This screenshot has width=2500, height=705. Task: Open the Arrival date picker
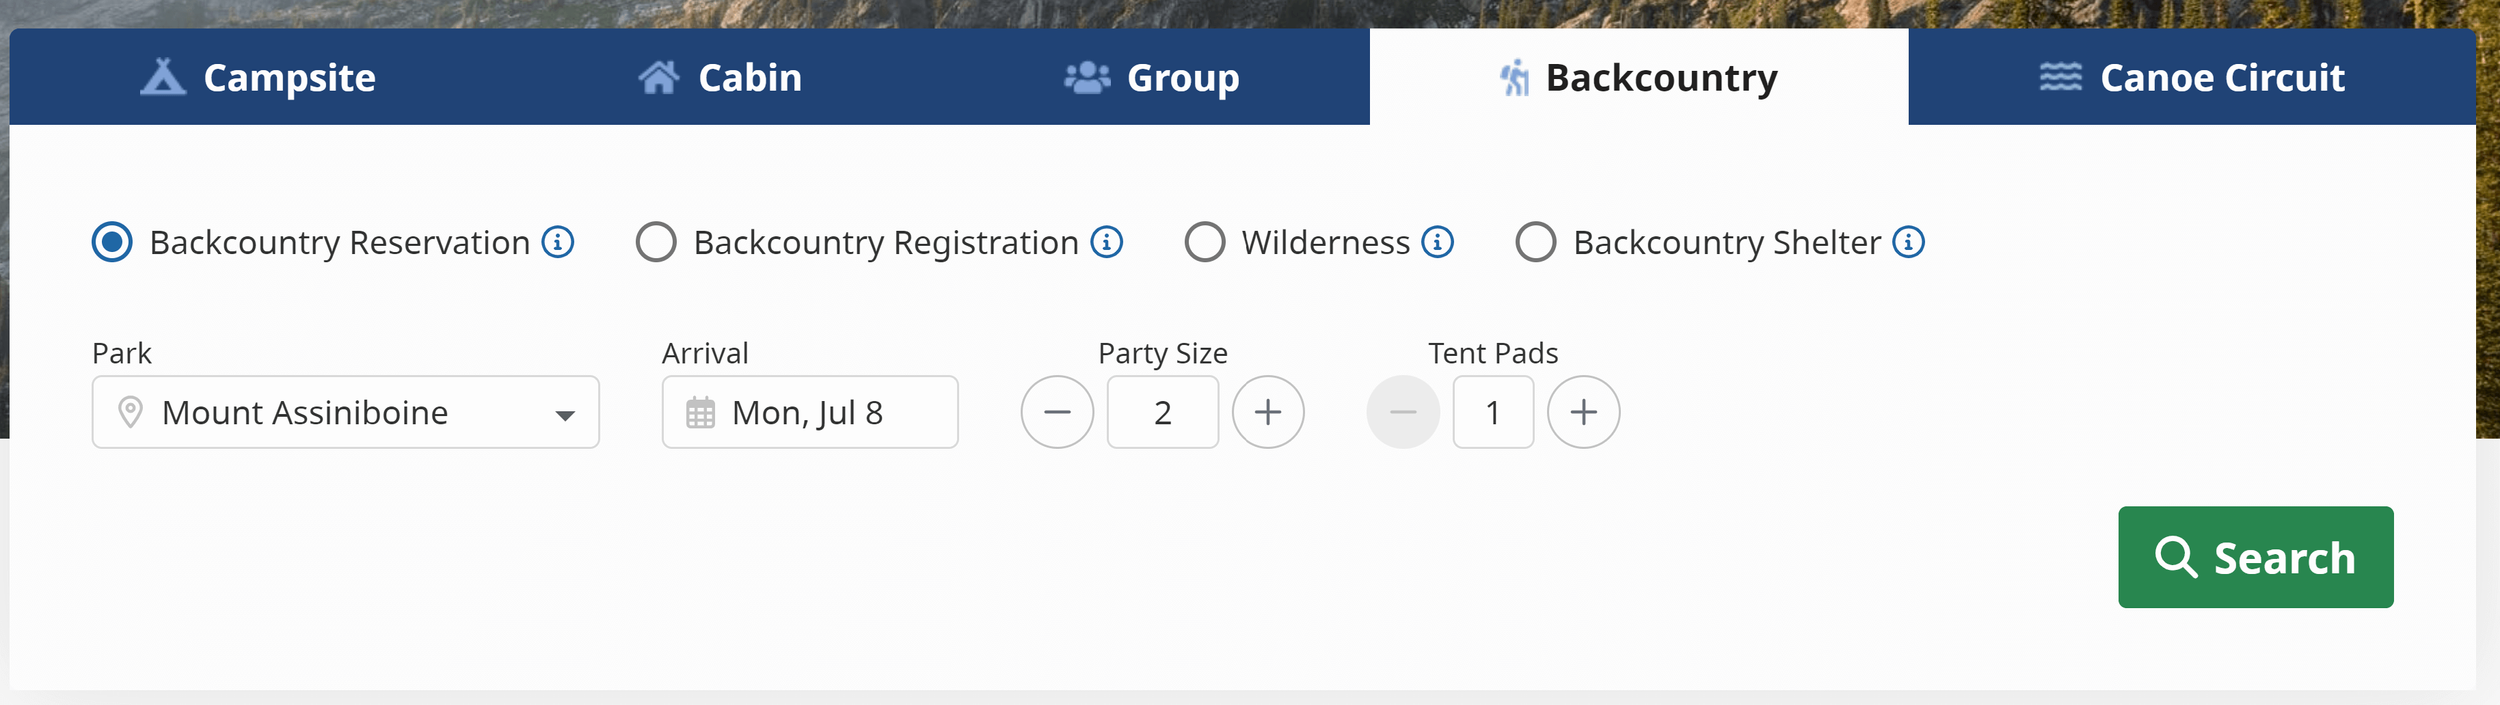click(810, 412)
